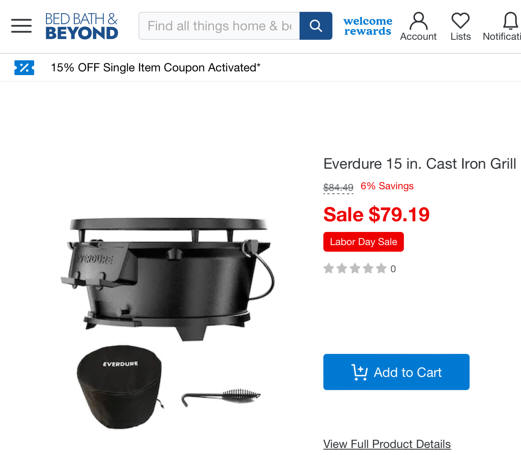Click the five-star rating row

360,268
